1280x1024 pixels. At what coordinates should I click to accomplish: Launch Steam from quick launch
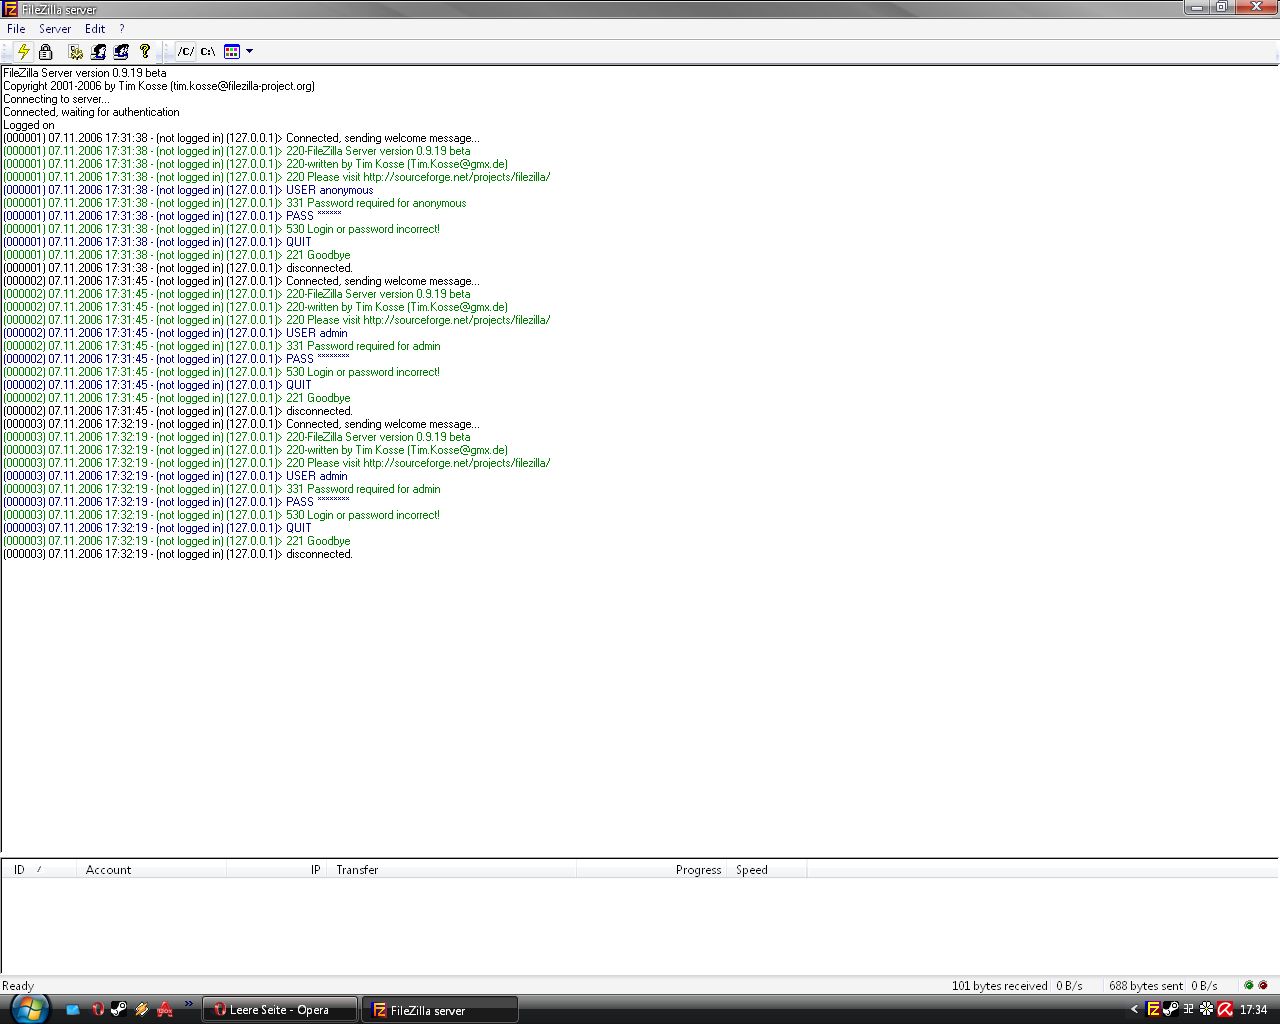[119, 1010]
